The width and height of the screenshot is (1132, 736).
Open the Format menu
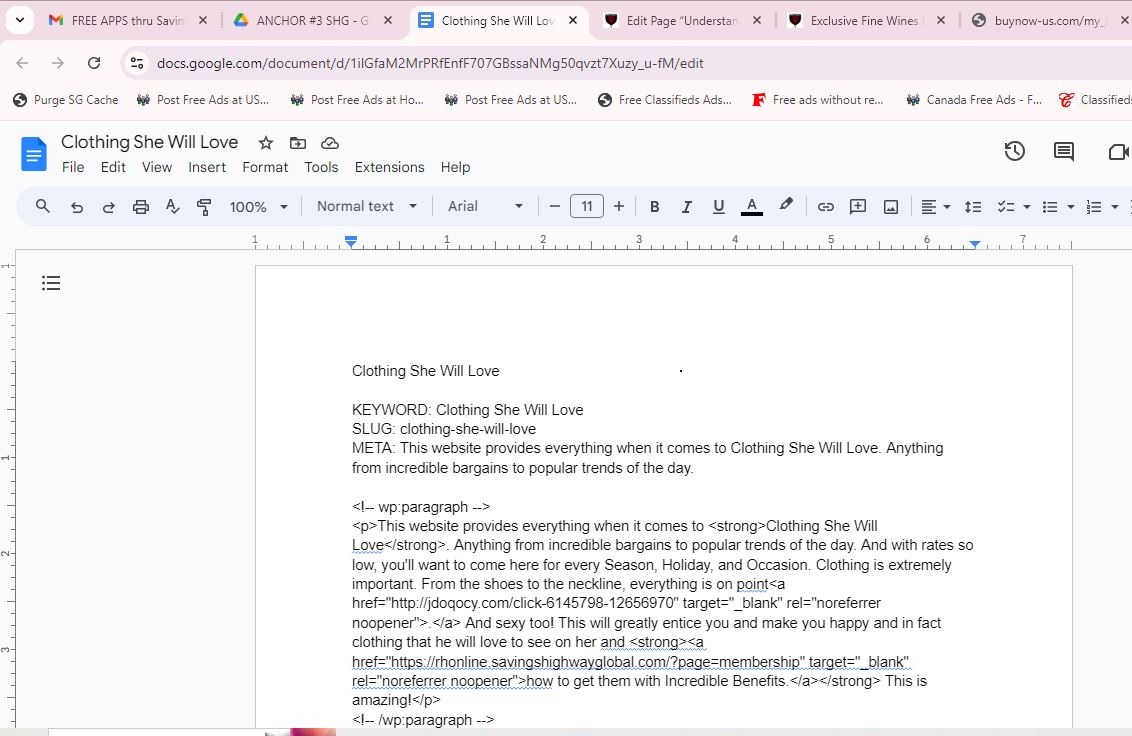[x=265, y=167]
